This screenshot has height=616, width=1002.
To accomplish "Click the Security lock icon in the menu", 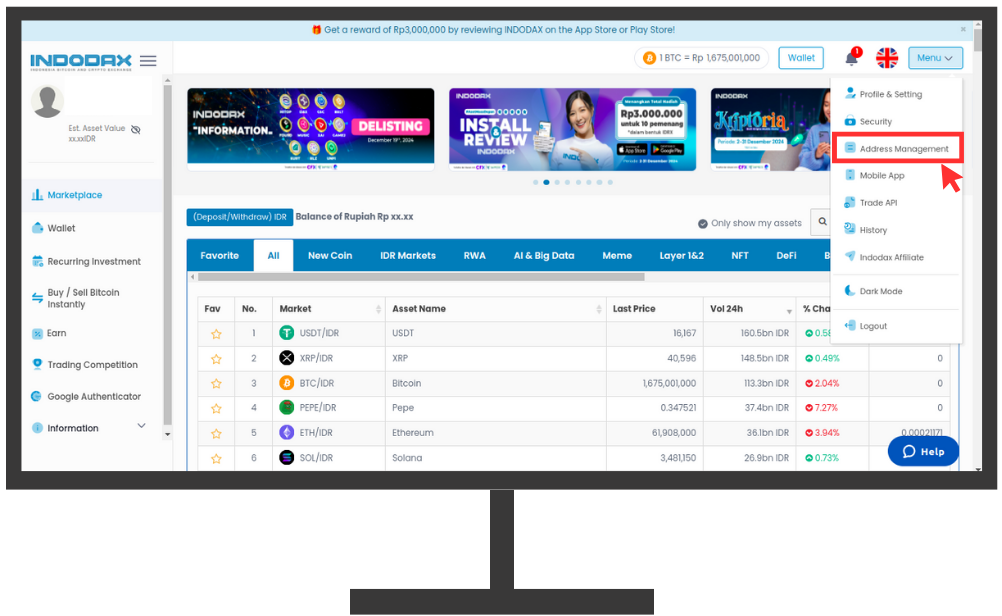I will pyautogui.click(x=850, y=121).
